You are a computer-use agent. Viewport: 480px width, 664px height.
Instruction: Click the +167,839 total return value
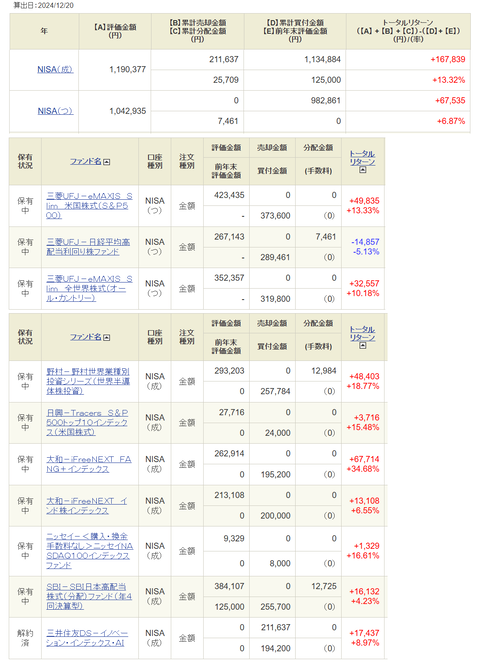pos(448,59)
